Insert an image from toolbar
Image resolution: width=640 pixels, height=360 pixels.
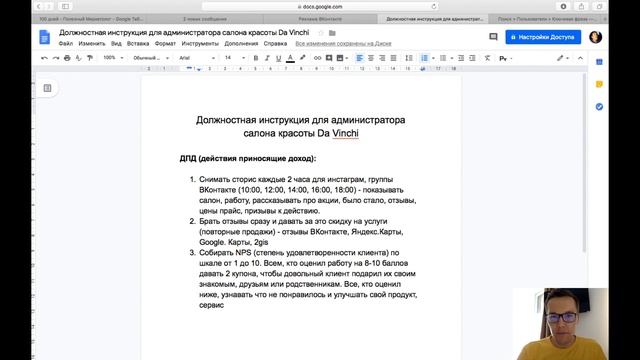coord(340,58)
